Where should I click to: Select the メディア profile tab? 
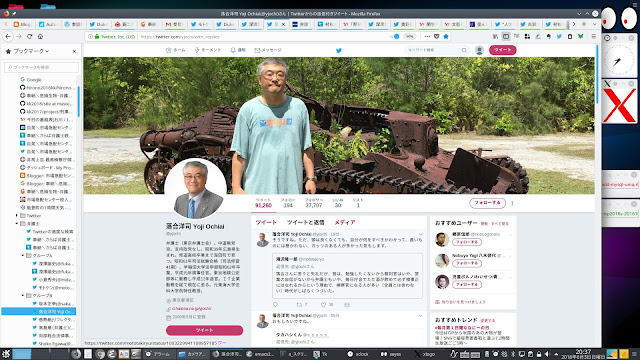345,222
